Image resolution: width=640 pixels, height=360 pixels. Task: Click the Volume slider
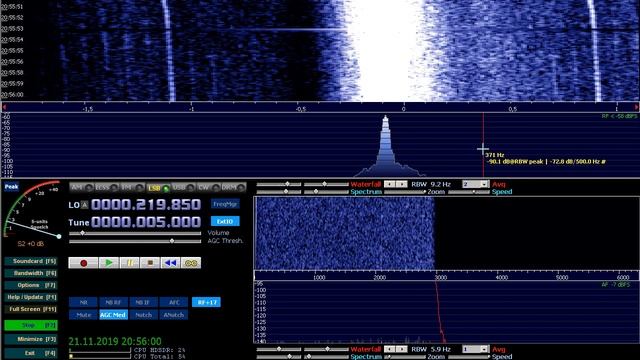(x=135, y=233)
